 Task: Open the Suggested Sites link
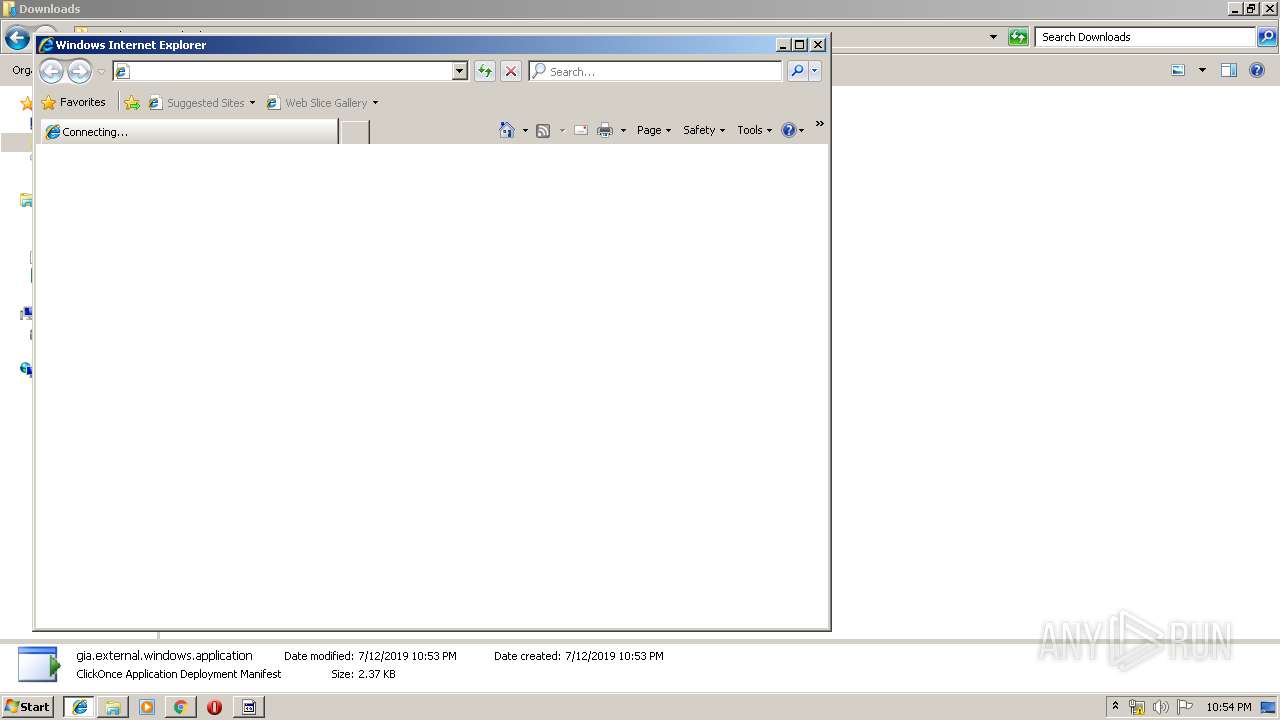pos(196,102)
